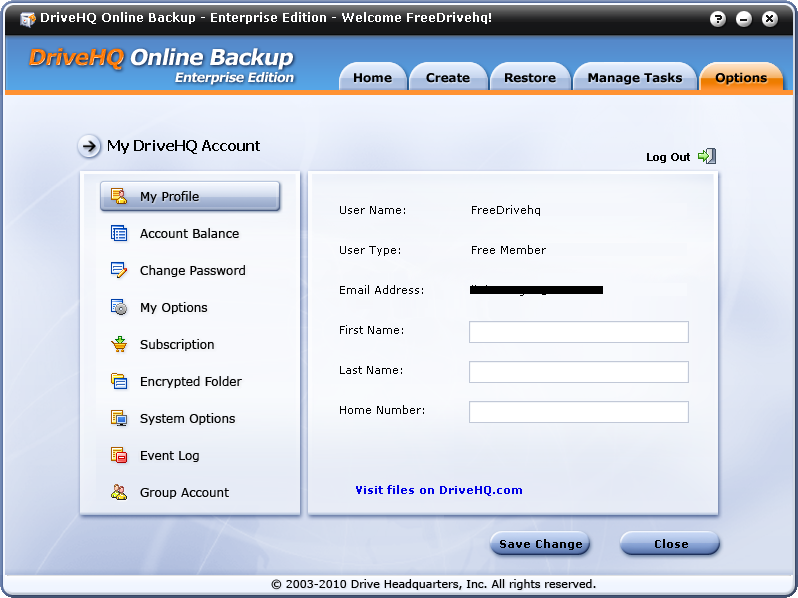The image size is (798, 598).
Task: Open the Create tab
Action: (447, 78)
